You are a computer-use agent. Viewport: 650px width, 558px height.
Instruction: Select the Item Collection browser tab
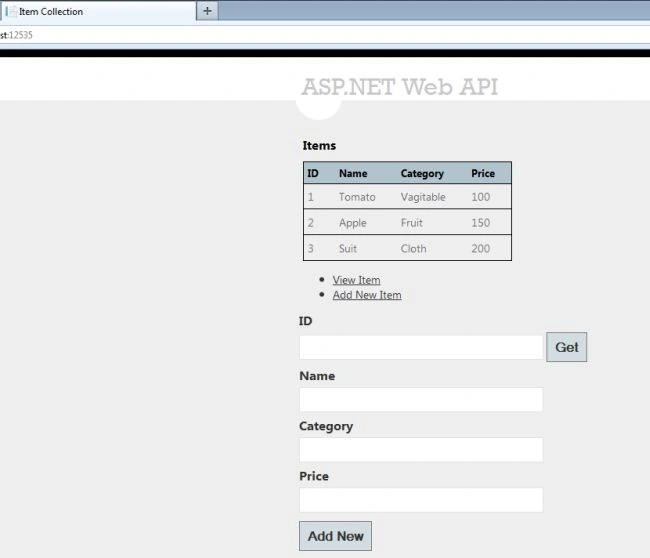coord(98,11)
